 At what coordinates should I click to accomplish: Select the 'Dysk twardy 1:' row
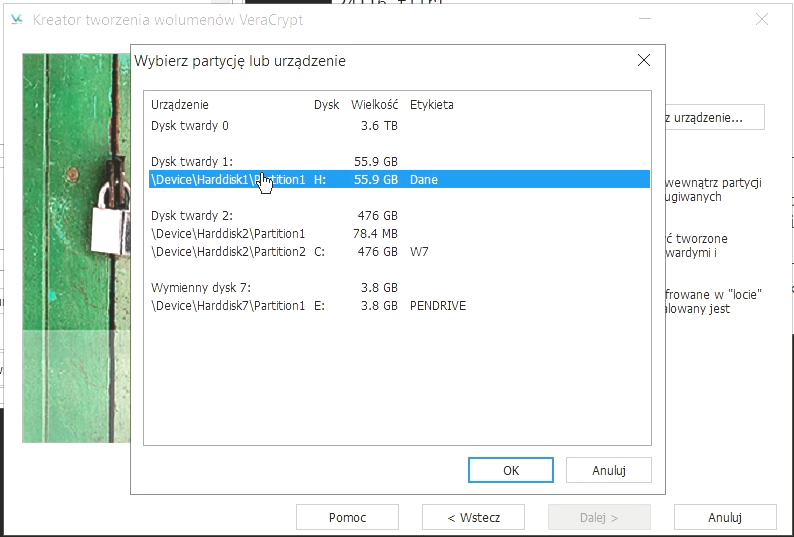coord(399,162)
